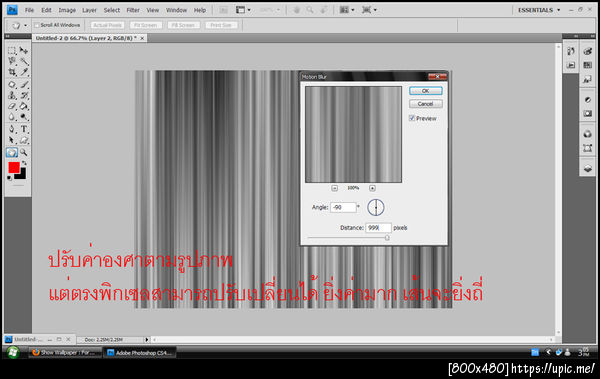
Task: Focus the Angle input field
Action: (343, 207)
